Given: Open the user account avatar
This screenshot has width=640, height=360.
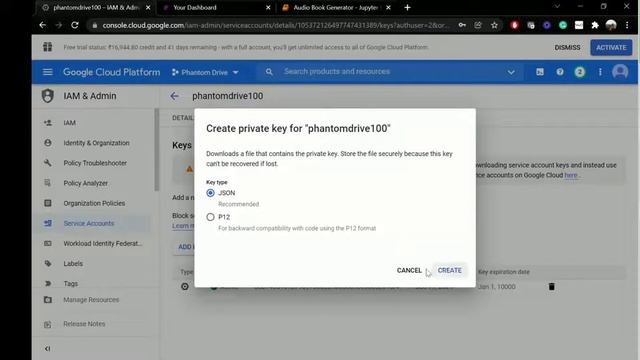Looking at the screenshot, I should [620, 72].
